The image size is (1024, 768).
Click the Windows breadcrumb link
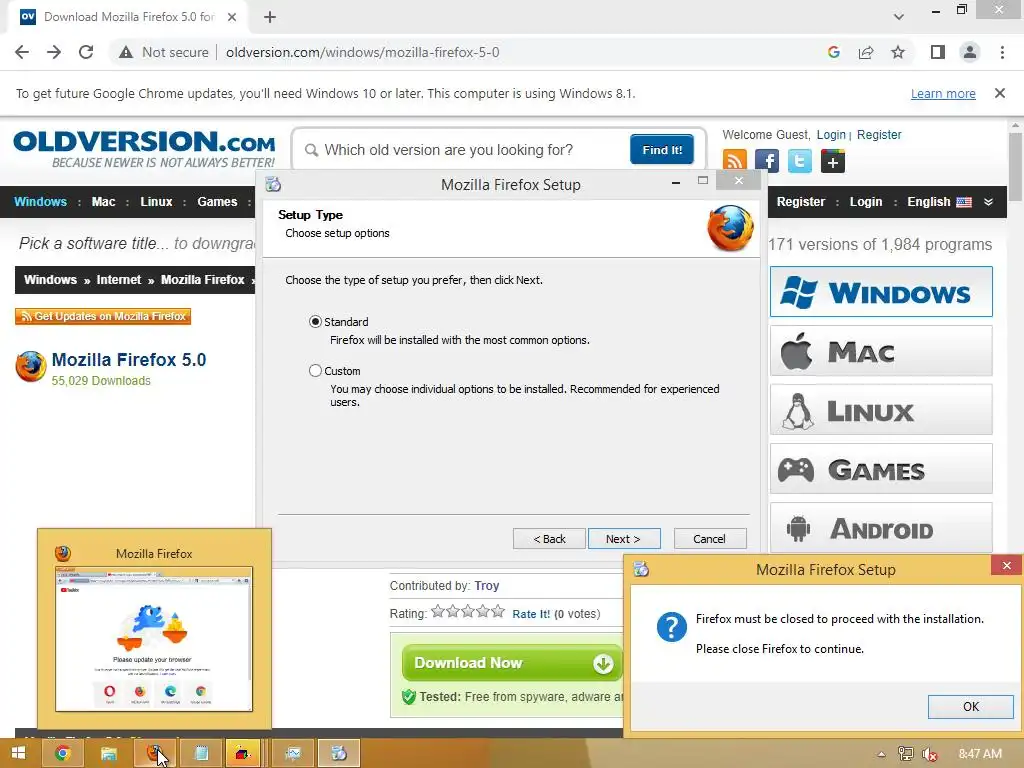click(50, 280)
